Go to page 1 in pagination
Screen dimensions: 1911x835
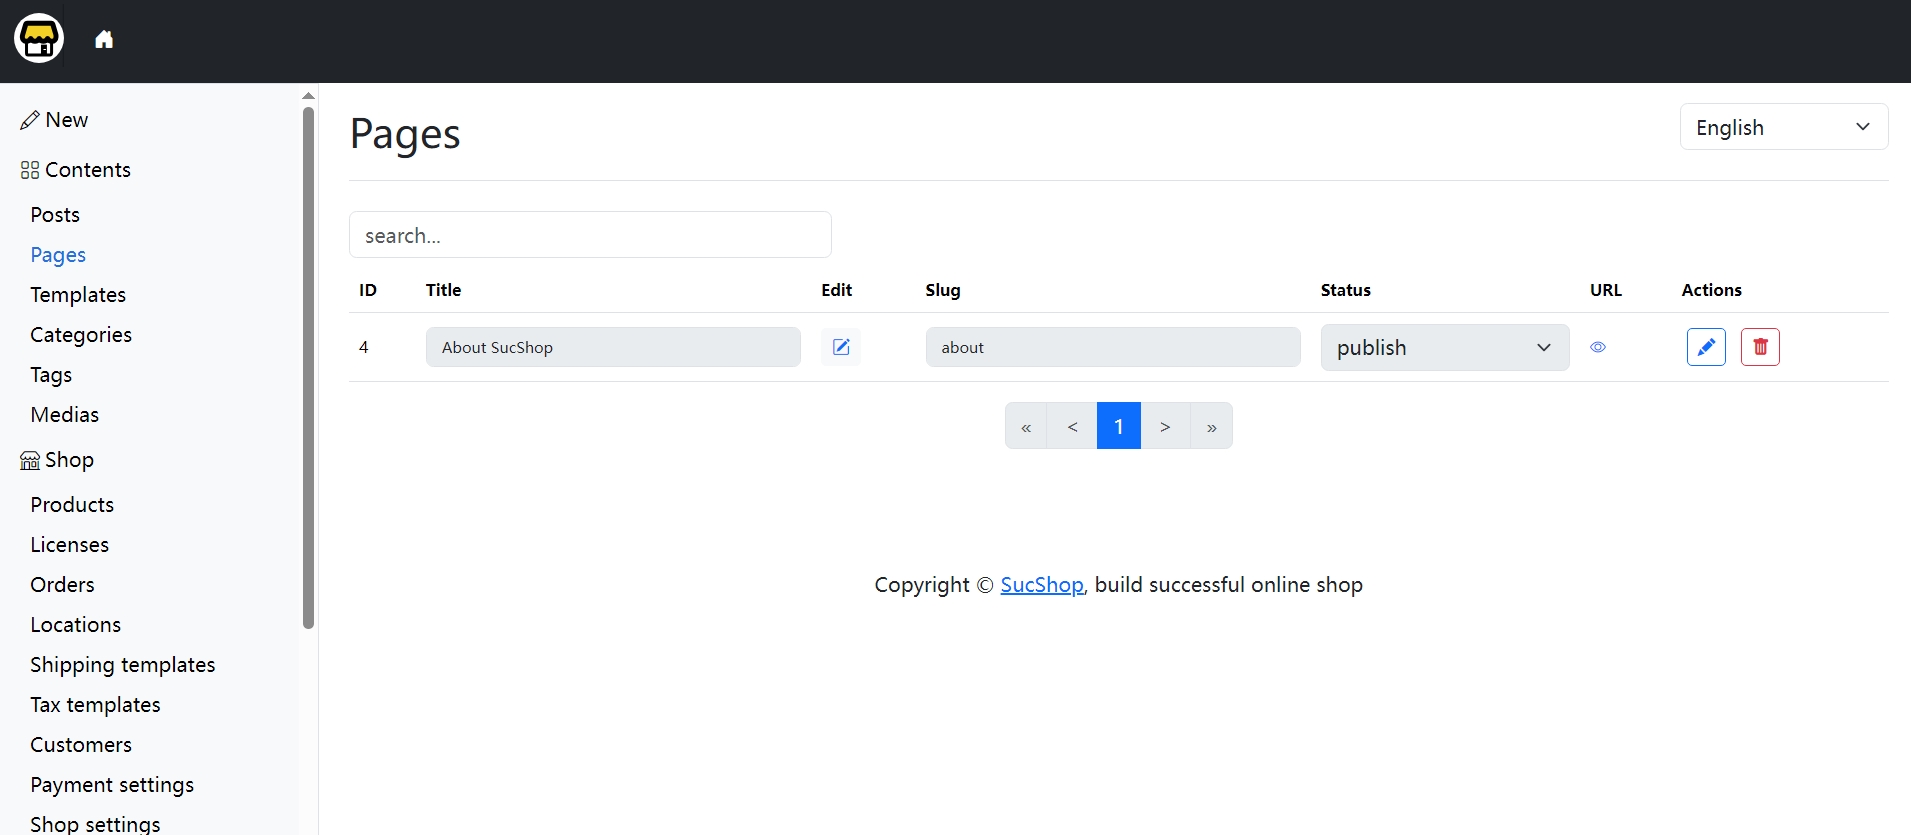coord(1118,426)
